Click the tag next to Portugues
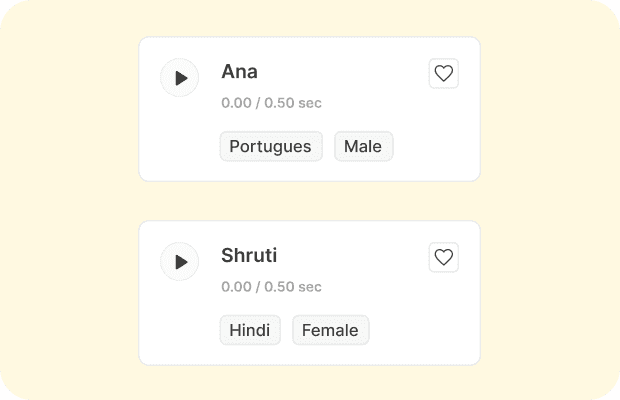The image size is (620, 400). coord(364,146)
